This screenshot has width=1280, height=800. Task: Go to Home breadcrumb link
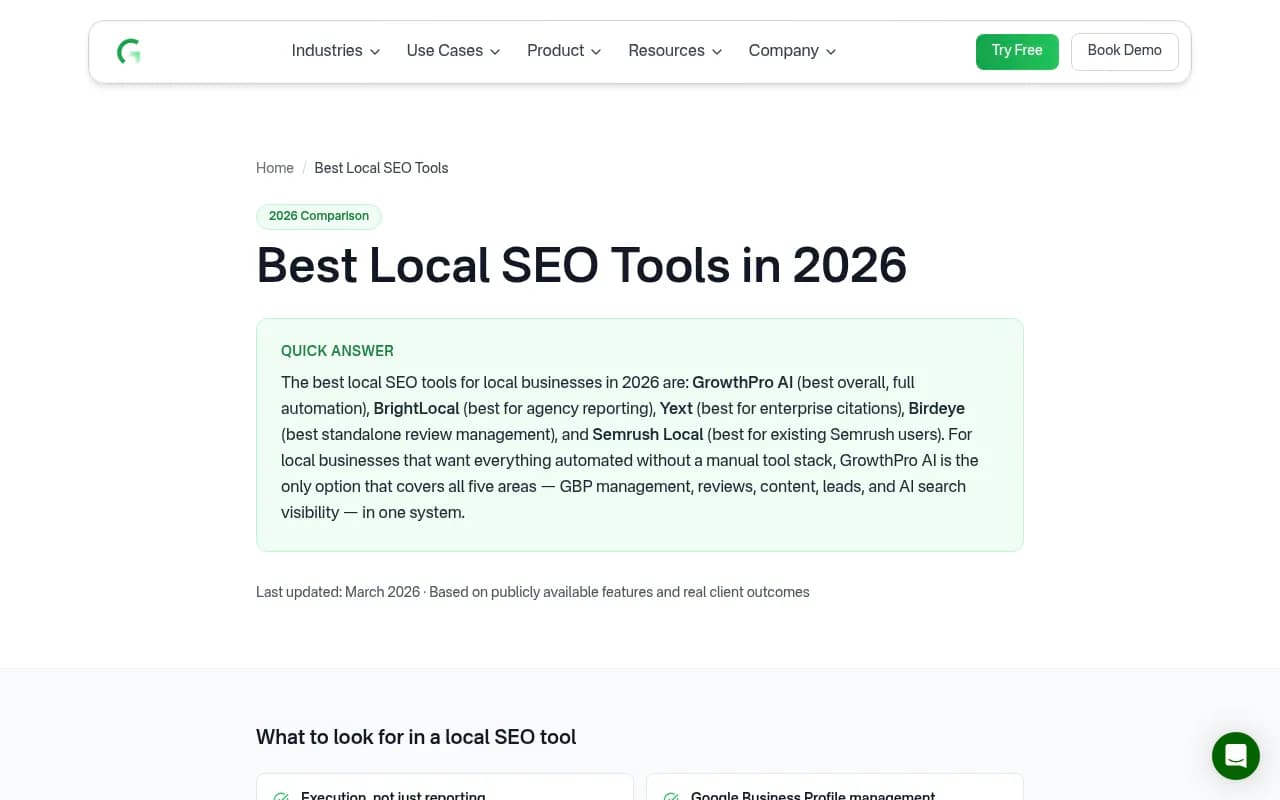click(x=275, y=168)
